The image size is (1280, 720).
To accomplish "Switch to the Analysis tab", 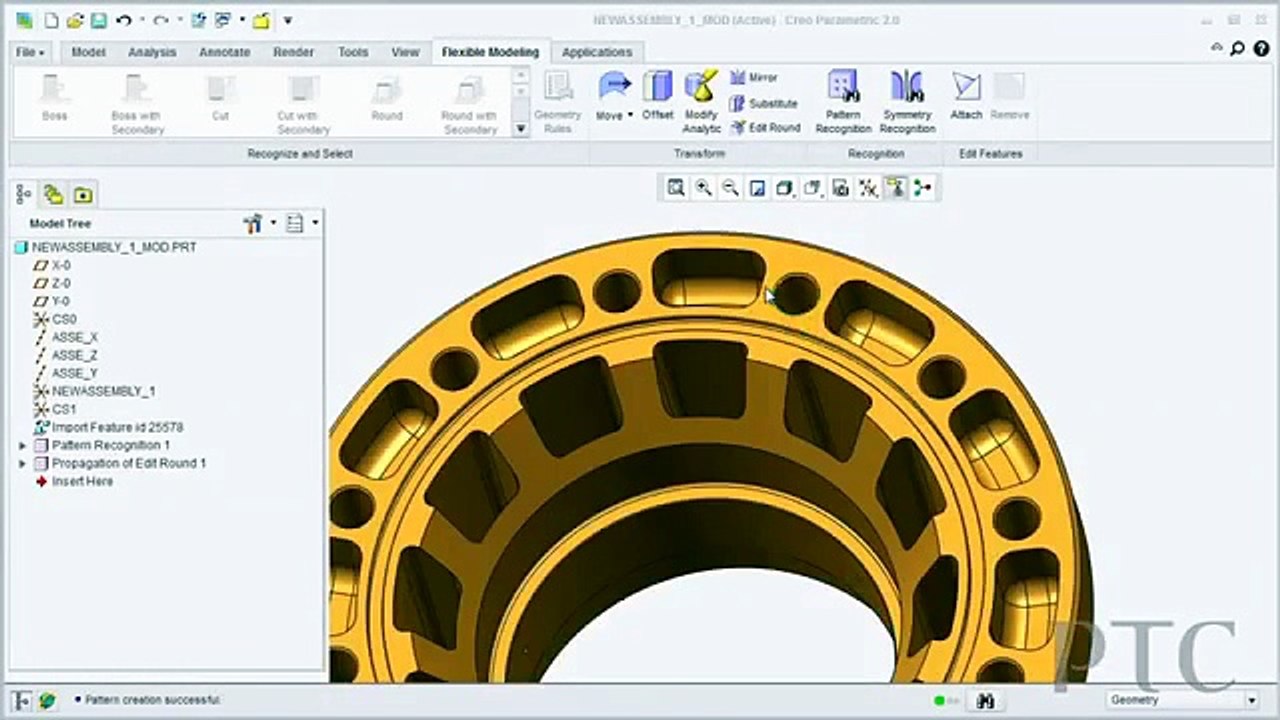I will click(x=152, y=52).
